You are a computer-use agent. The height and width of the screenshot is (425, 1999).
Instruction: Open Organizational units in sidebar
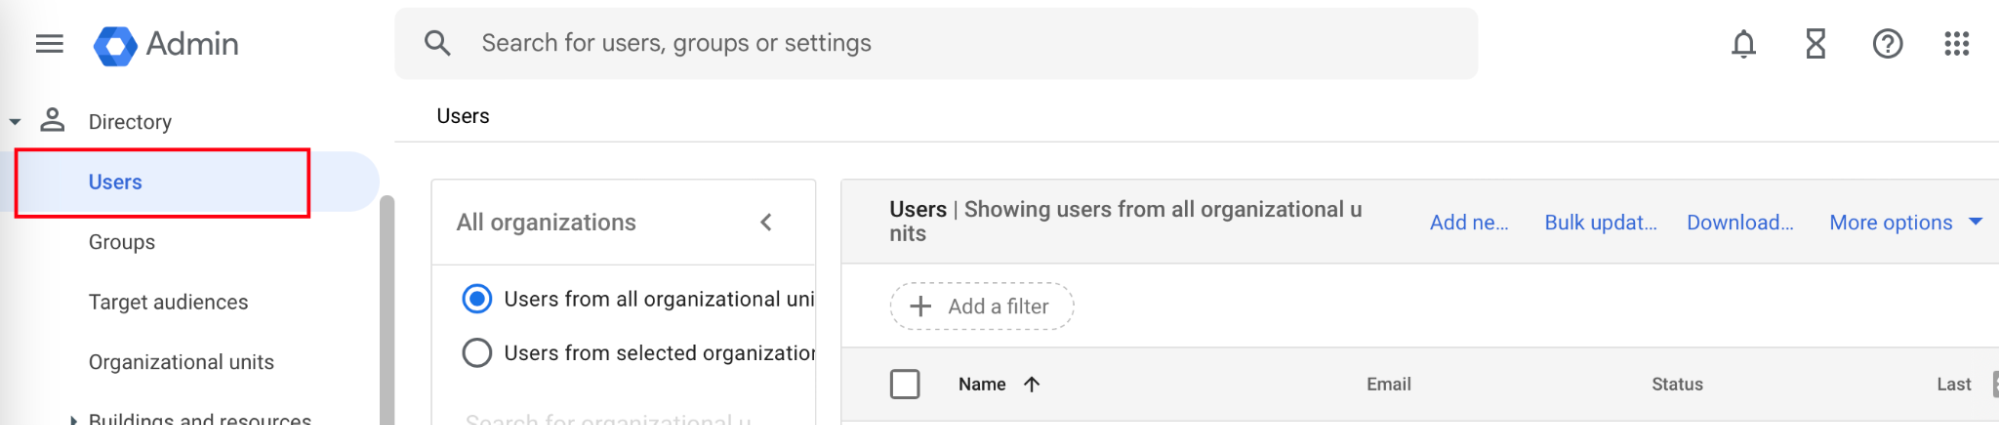(x=181, y=362)
